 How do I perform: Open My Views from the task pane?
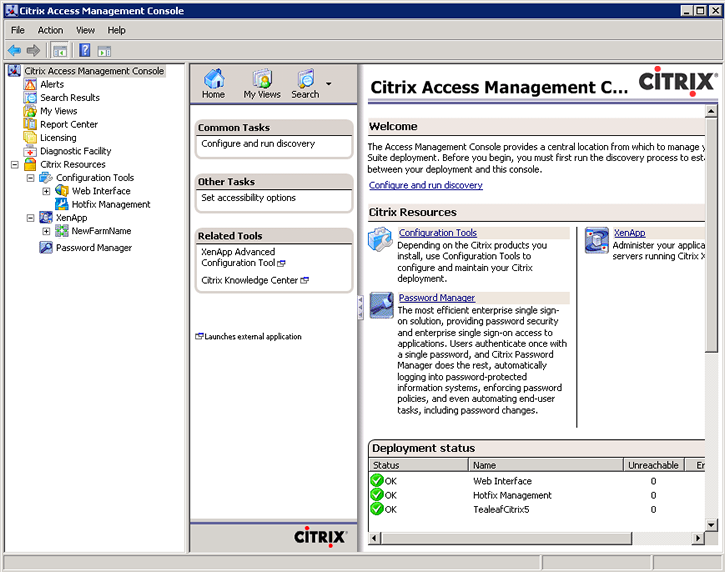262,84
